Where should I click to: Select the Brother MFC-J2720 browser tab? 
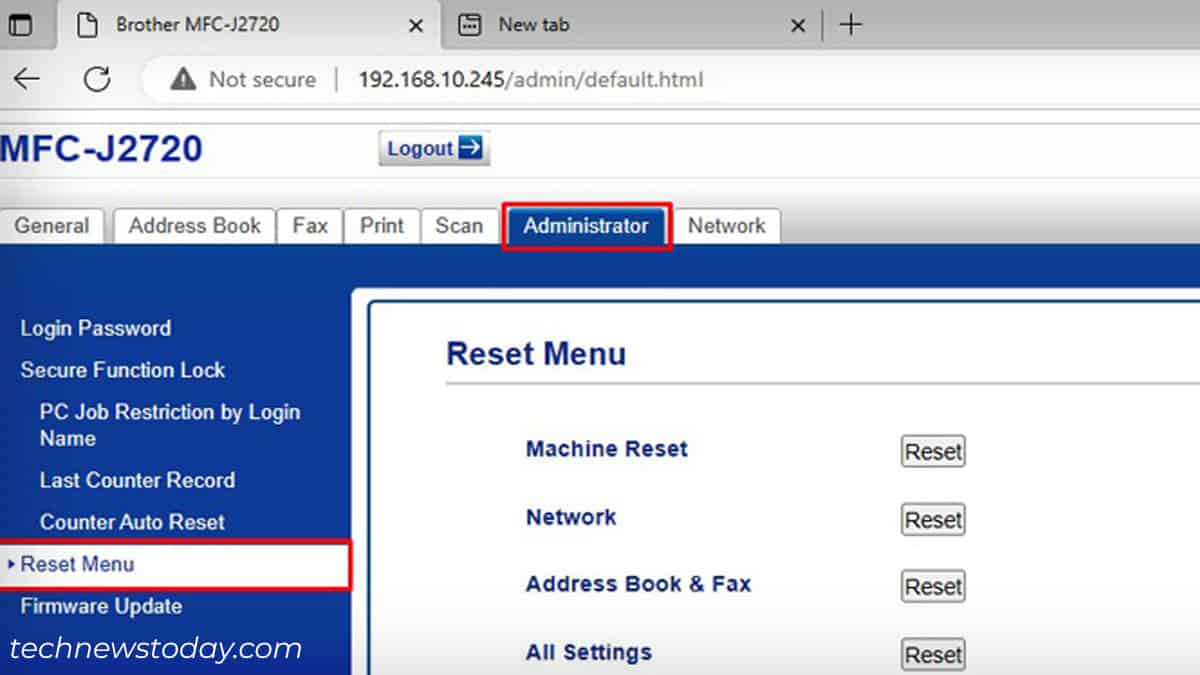251,26
